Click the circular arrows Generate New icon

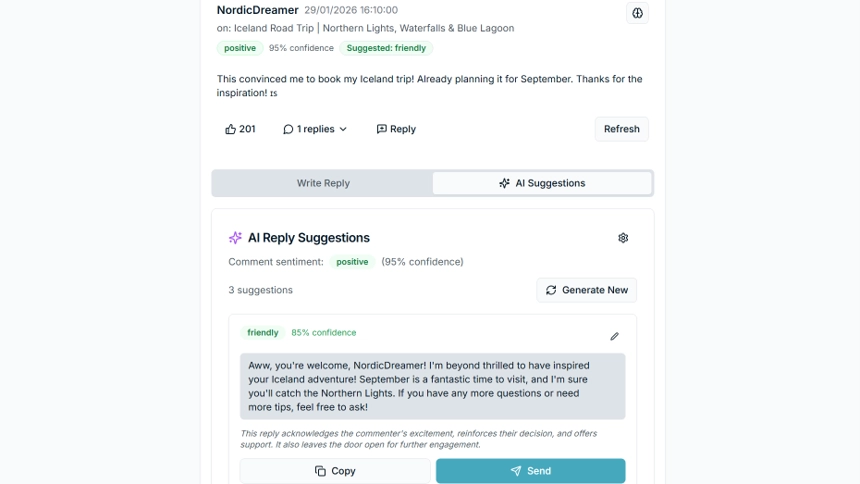point(551,290)
